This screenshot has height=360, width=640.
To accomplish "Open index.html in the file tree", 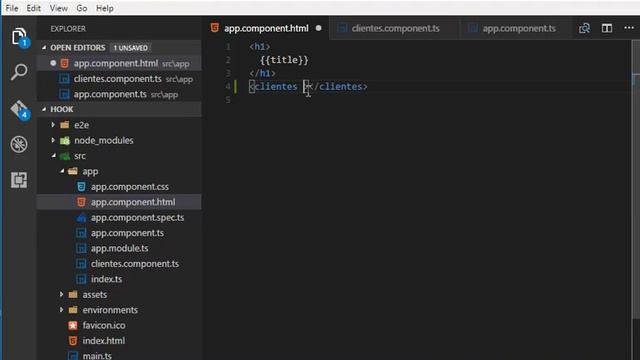I will pyautogui.click(x=119, y=341).
